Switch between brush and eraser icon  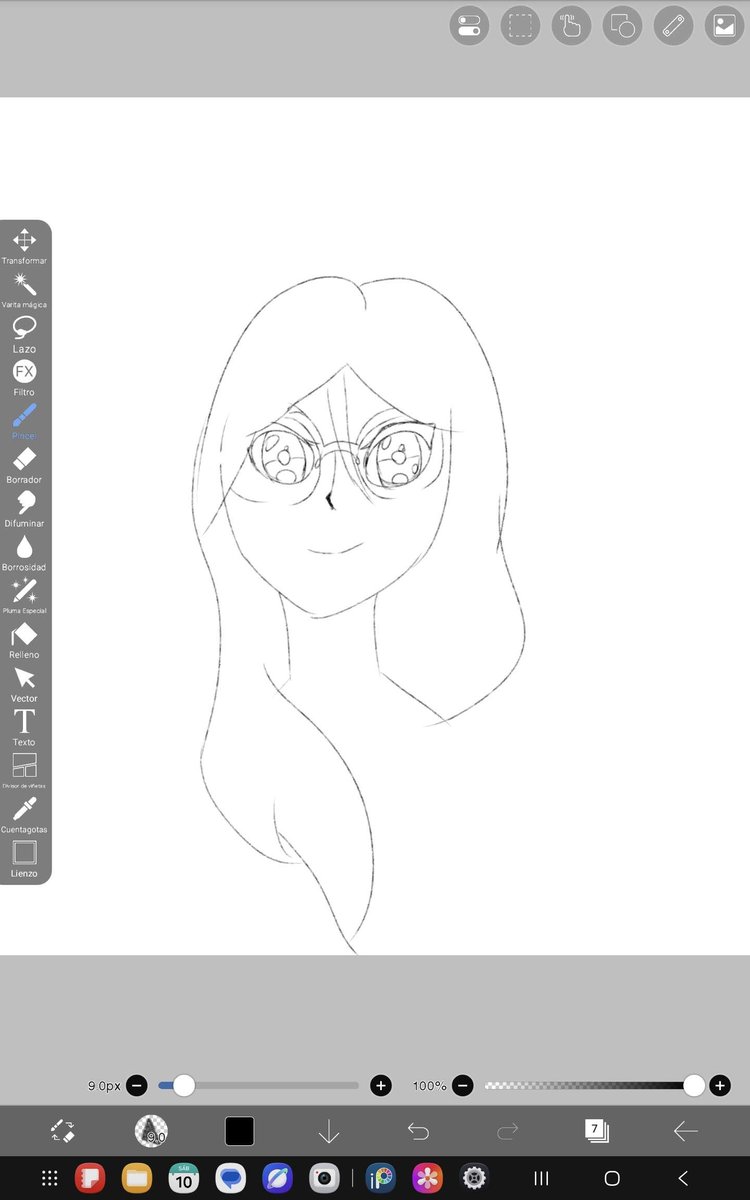[62, 1131]
